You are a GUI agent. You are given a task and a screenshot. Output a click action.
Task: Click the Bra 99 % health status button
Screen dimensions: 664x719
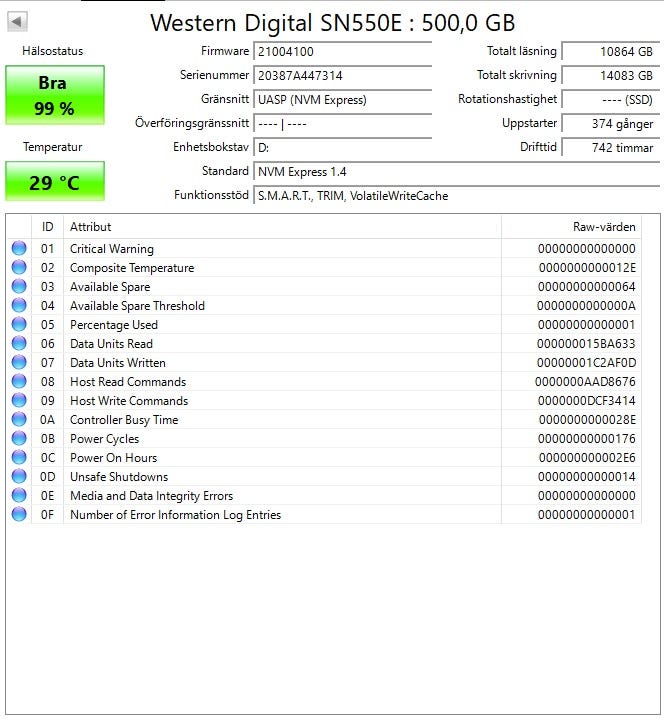[x=55, y=95]
